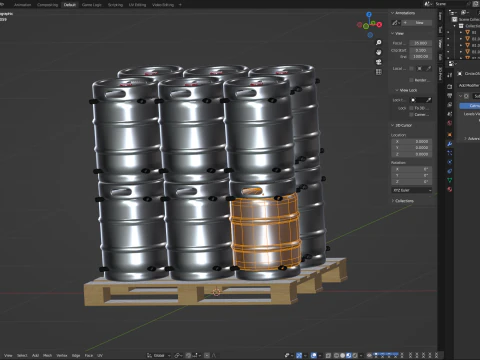Toggle camera view with the camera icon

[379, 62]
